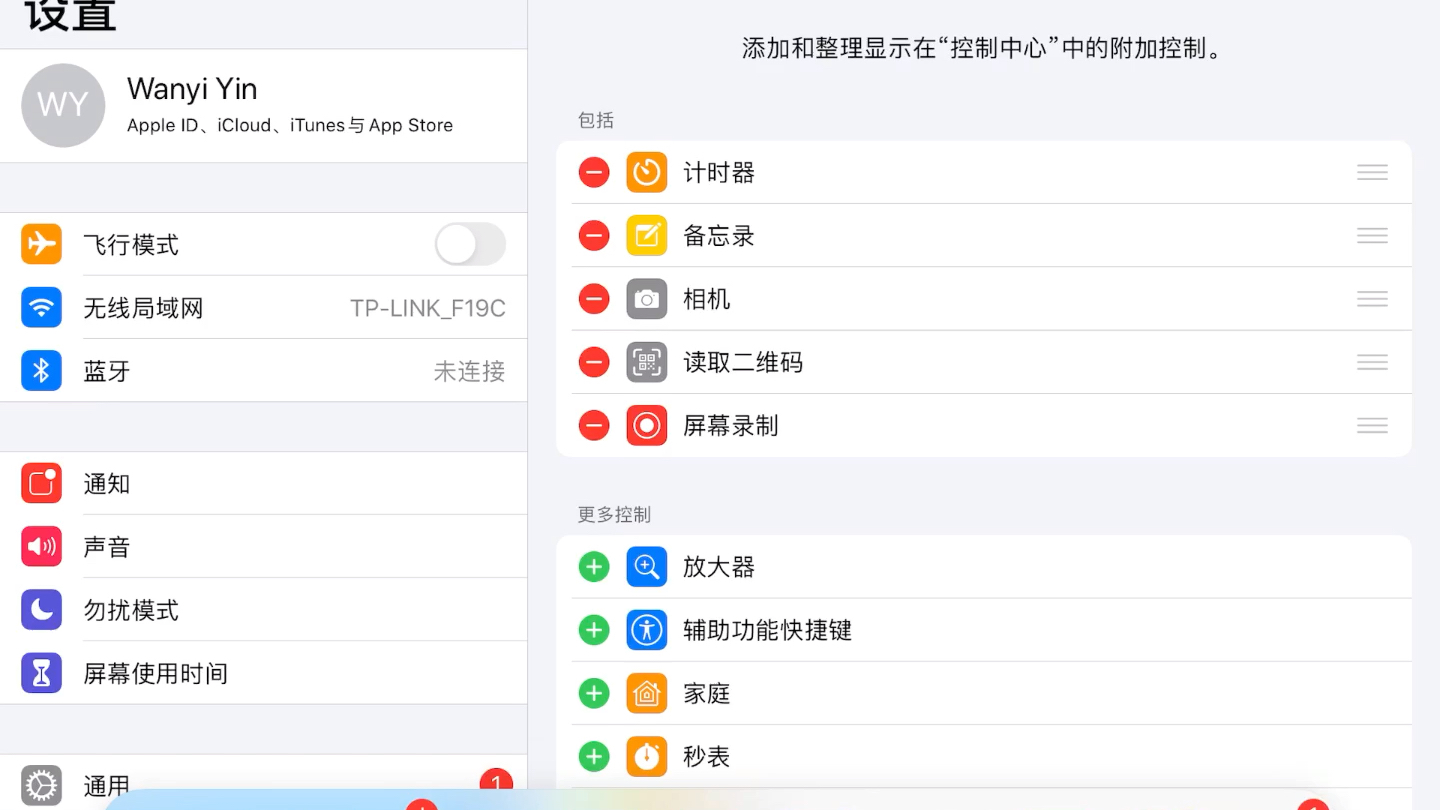Click the reorder handle for 屏幕录制
Image resolution: width=1440 pixels, height=810 pixels.
click(1372, 426)
